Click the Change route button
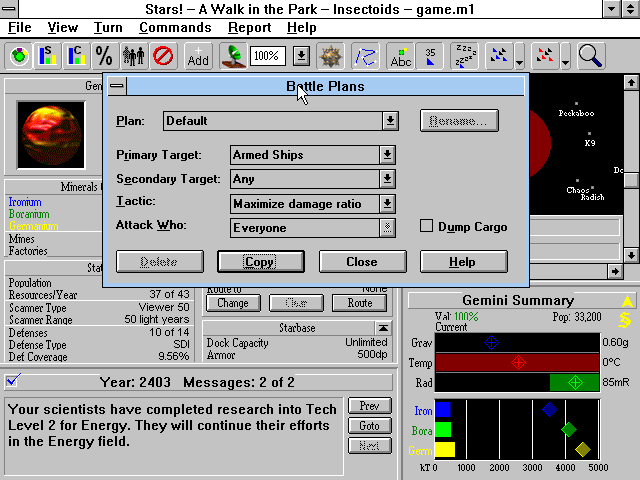This screenshot has width=640, height=480. [233, 303]
